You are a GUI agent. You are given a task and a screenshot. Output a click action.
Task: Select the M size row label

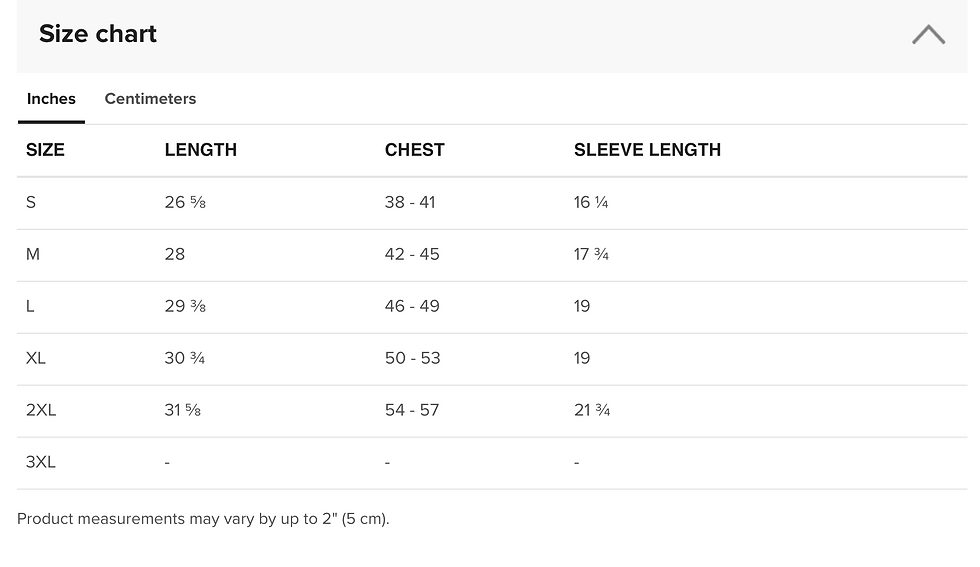coord(33,254)
